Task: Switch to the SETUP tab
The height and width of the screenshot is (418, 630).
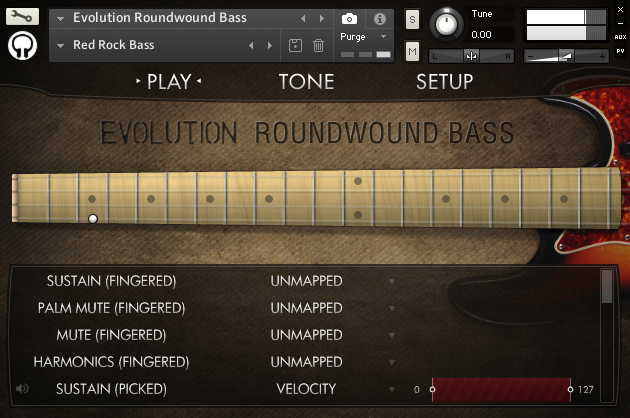Action: [444, 82]
